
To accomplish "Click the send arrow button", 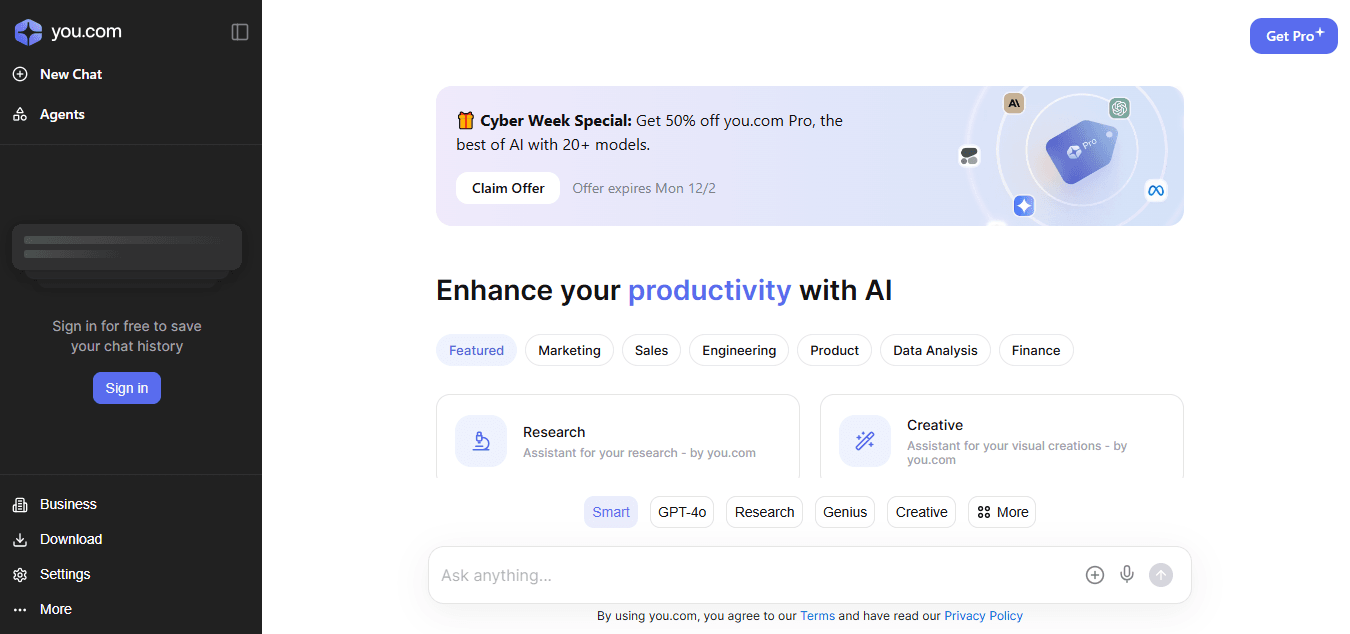I will pyautogui.click(x=1161, y=575).
